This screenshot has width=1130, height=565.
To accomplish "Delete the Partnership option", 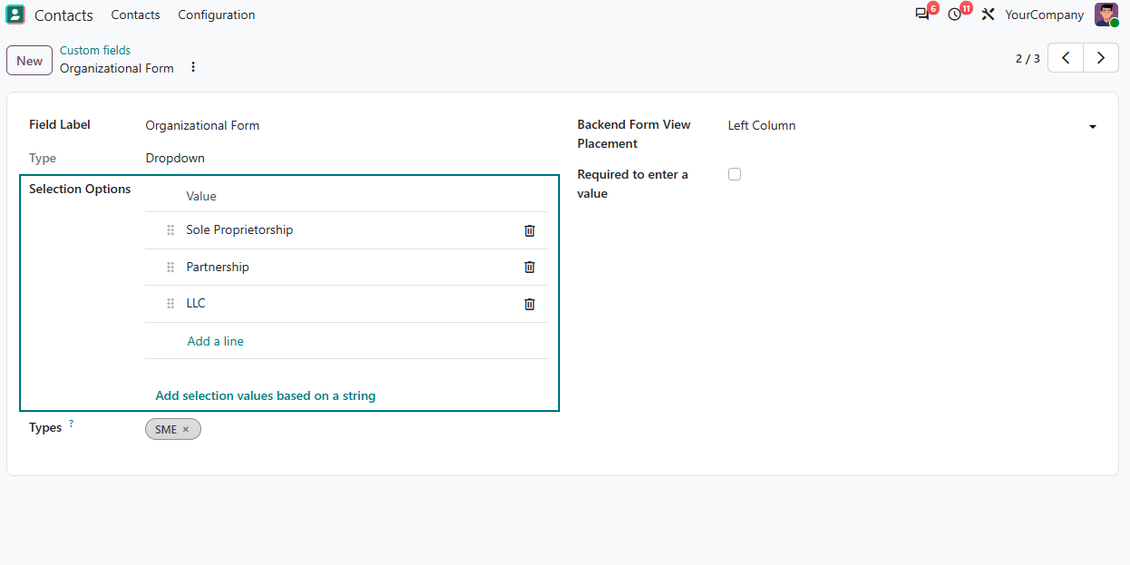I will pos(529,267).
